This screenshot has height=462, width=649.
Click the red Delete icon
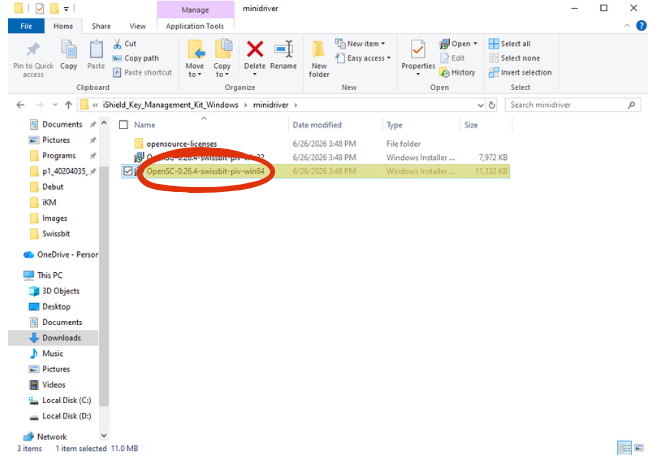(255, 49)
